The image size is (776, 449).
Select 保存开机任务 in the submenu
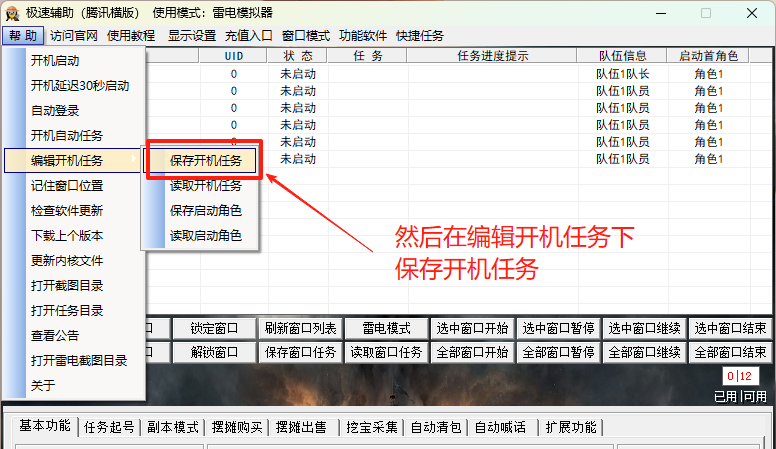click(x=205, y=160)
